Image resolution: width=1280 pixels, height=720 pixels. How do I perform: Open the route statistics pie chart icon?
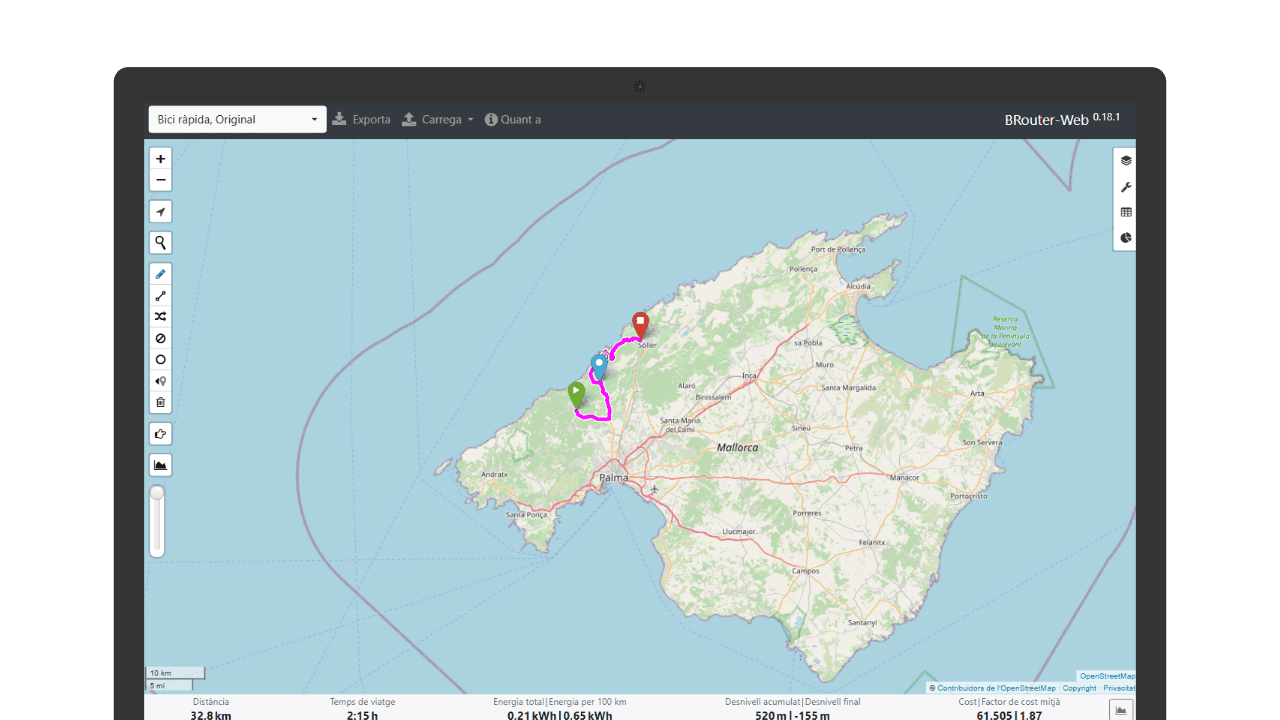tap(1124, 237)
